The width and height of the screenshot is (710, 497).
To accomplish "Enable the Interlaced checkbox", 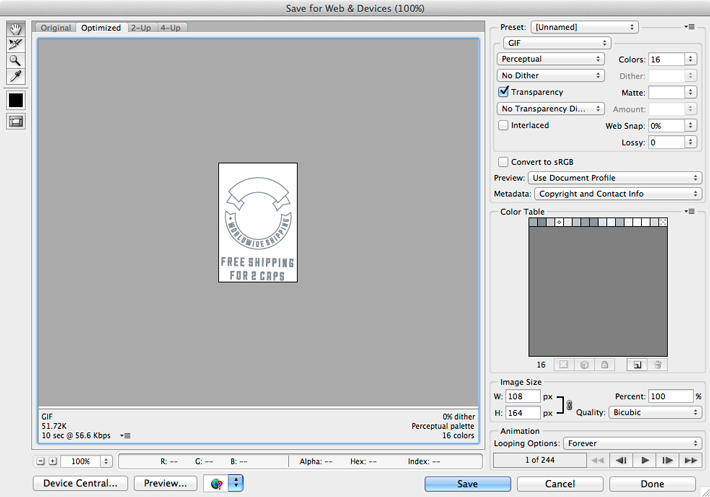I will (x=504, y=126).
